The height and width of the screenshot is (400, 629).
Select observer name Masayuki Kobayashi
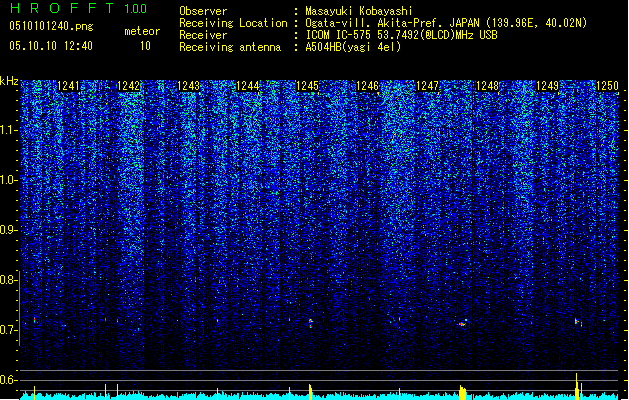click(x=359, y=11)
